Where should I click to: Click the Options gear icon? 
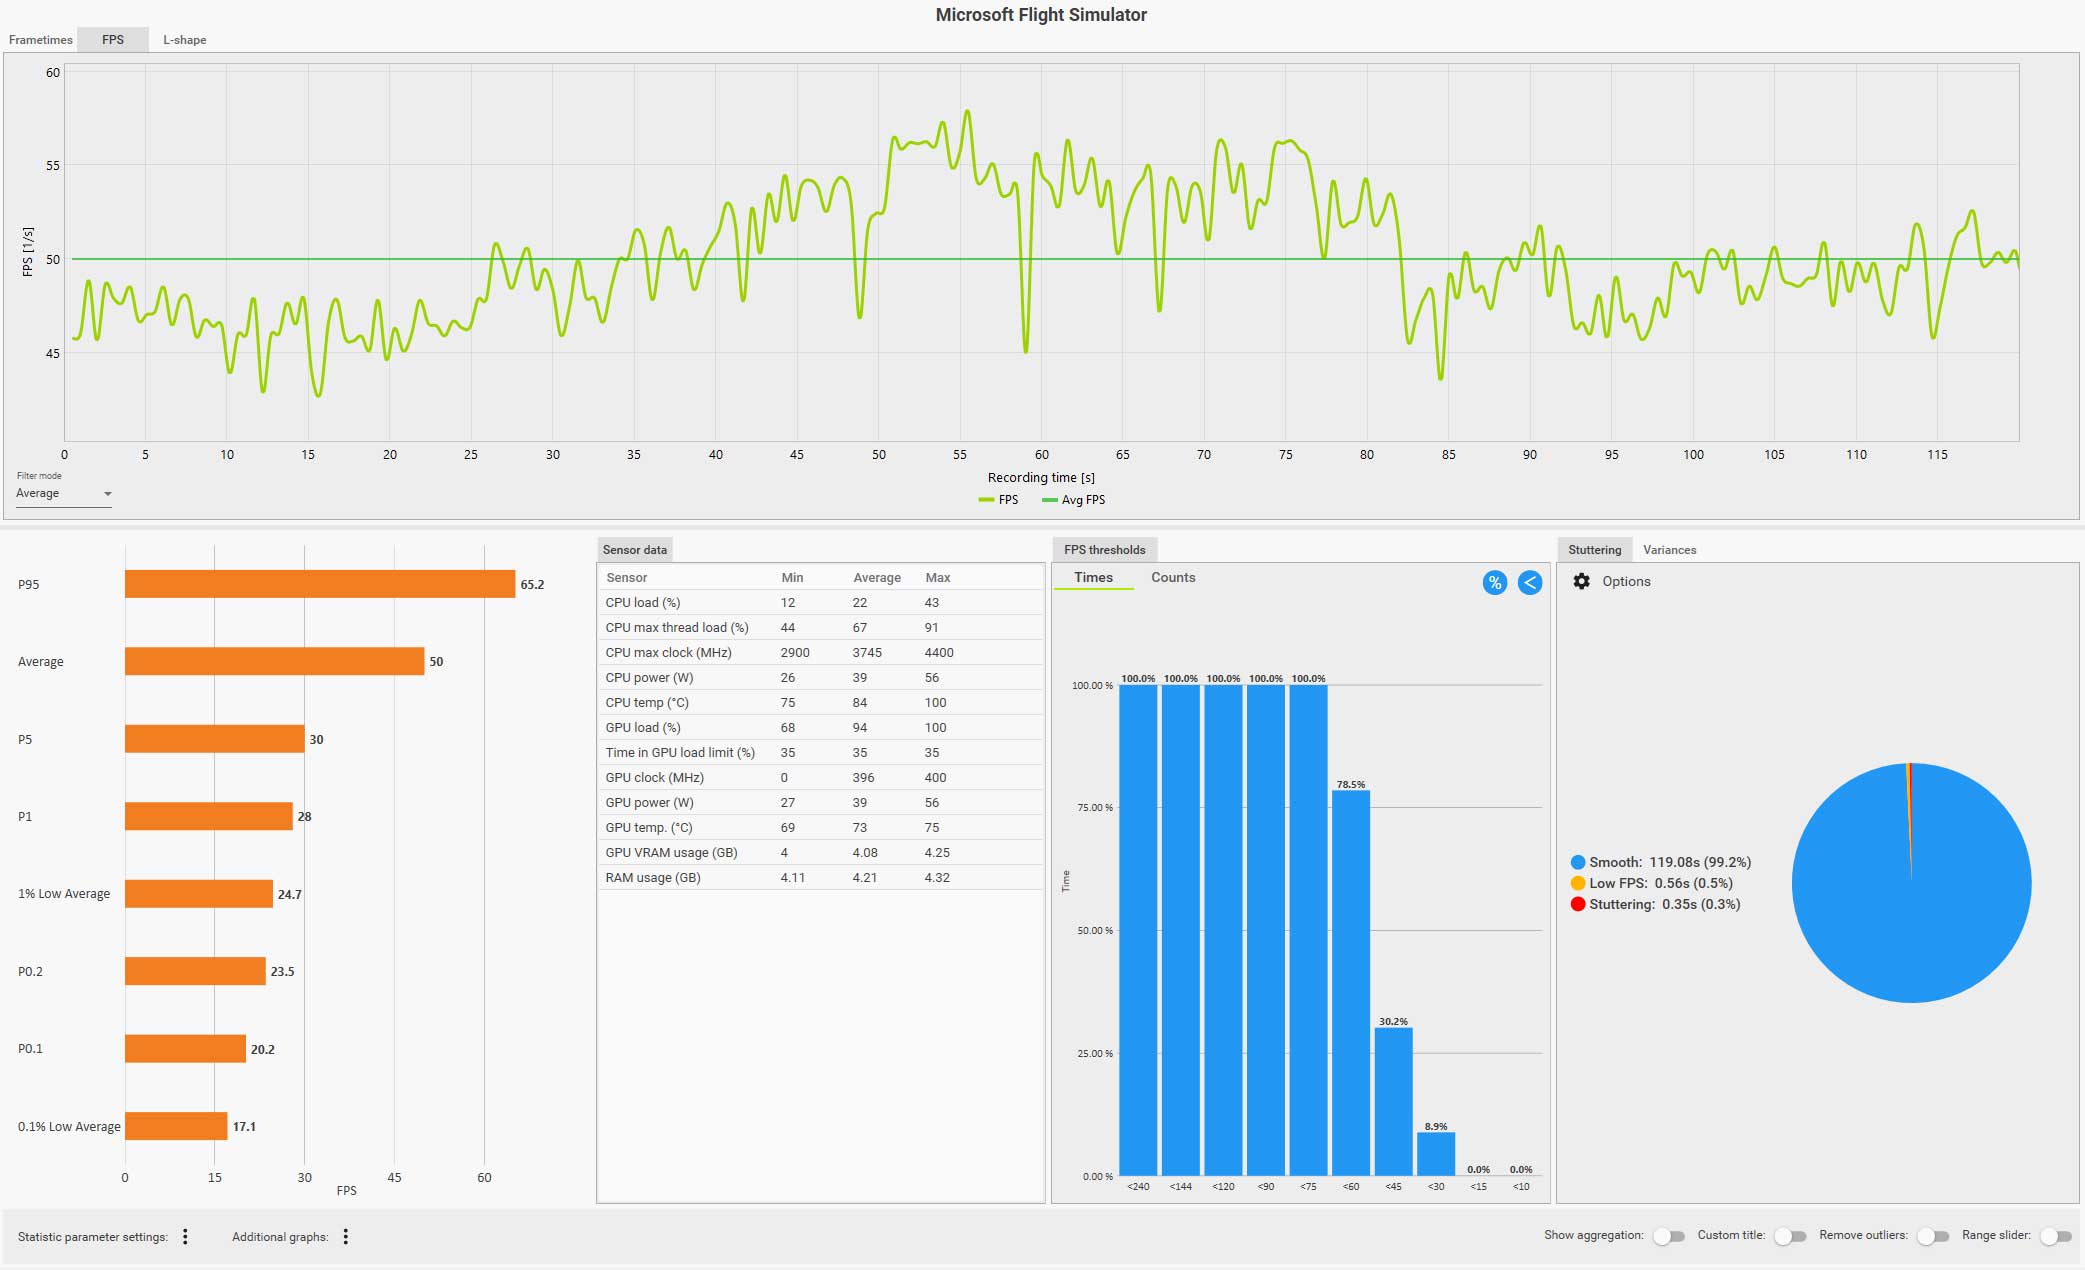tap(1581, 581)
